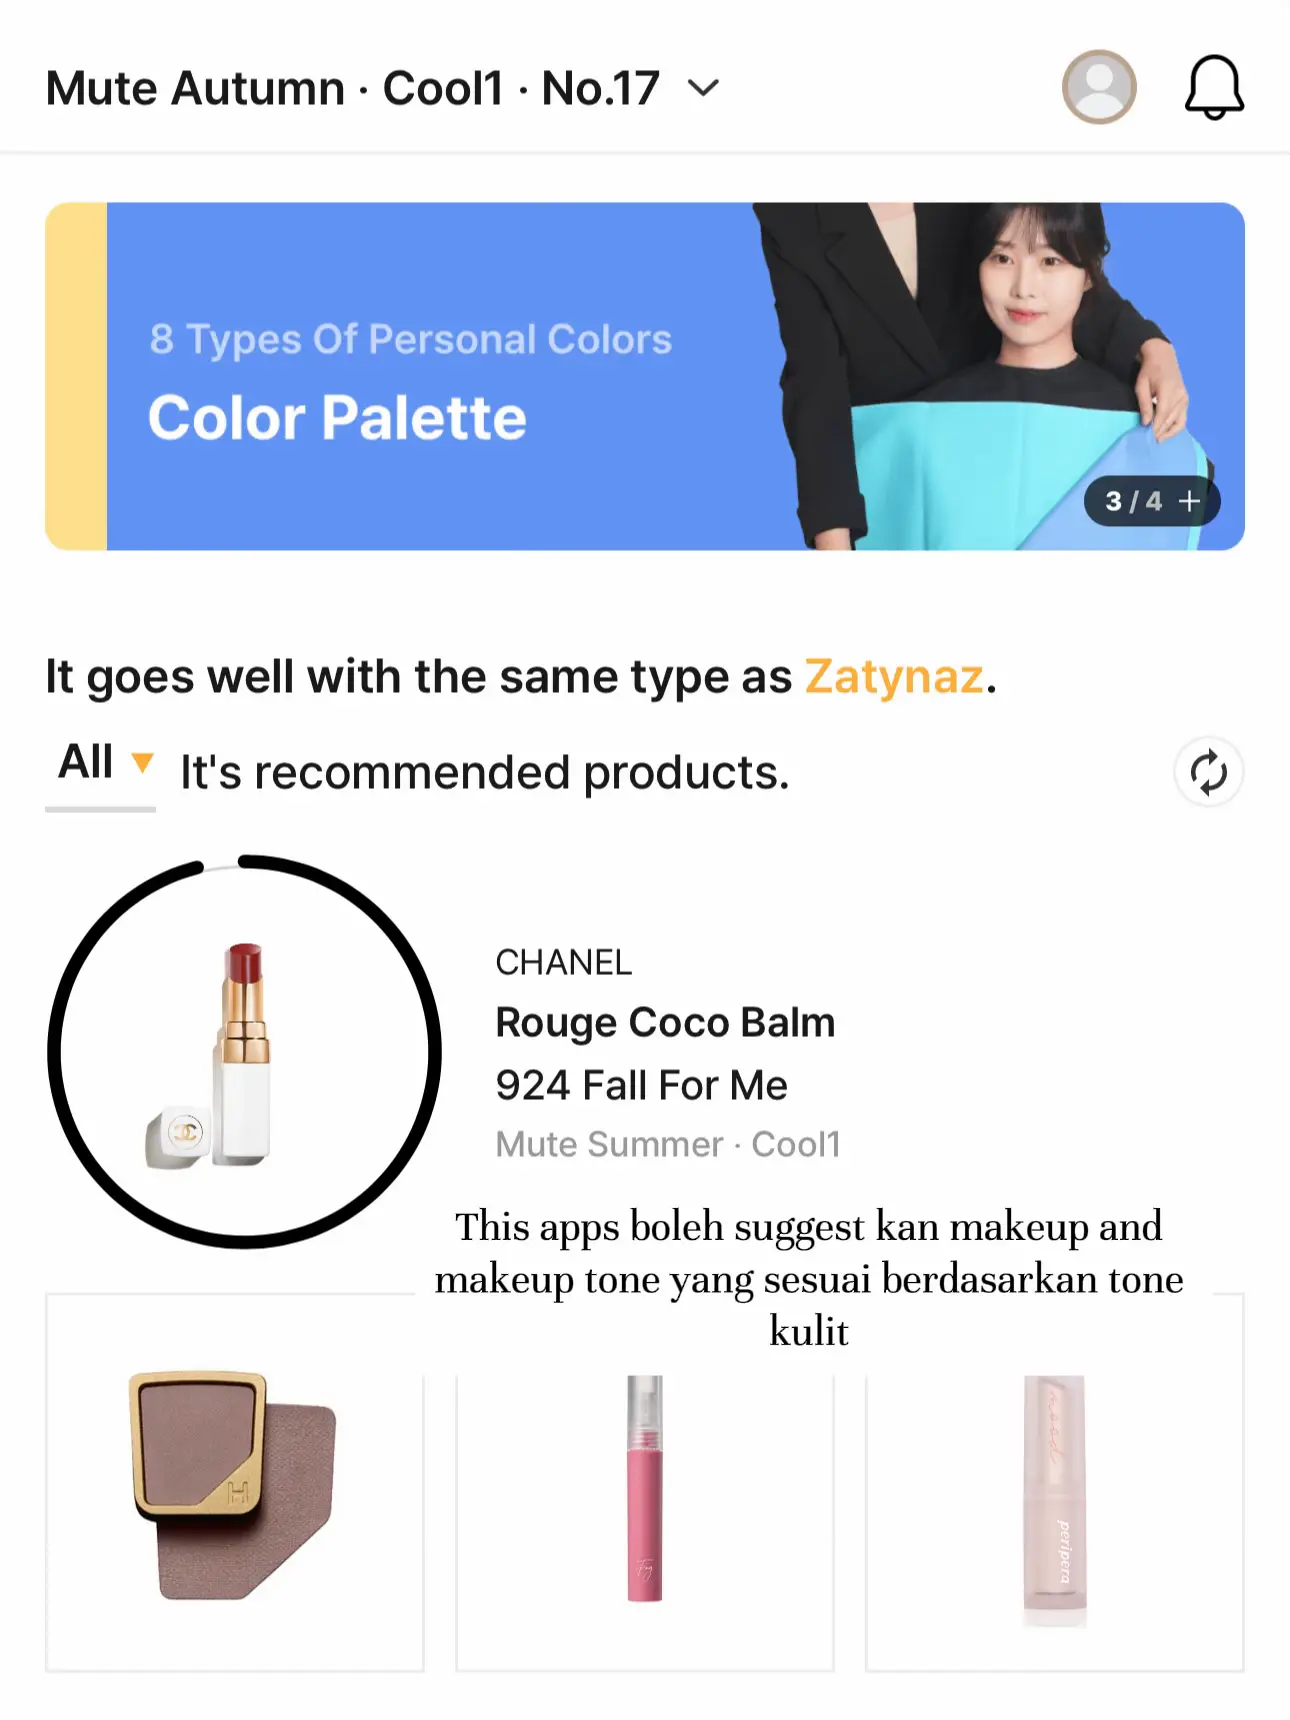The image size is (1290, 1720).
Task: Tap the 3 / 4 banner page indicator
Action: pos(1134,501)
